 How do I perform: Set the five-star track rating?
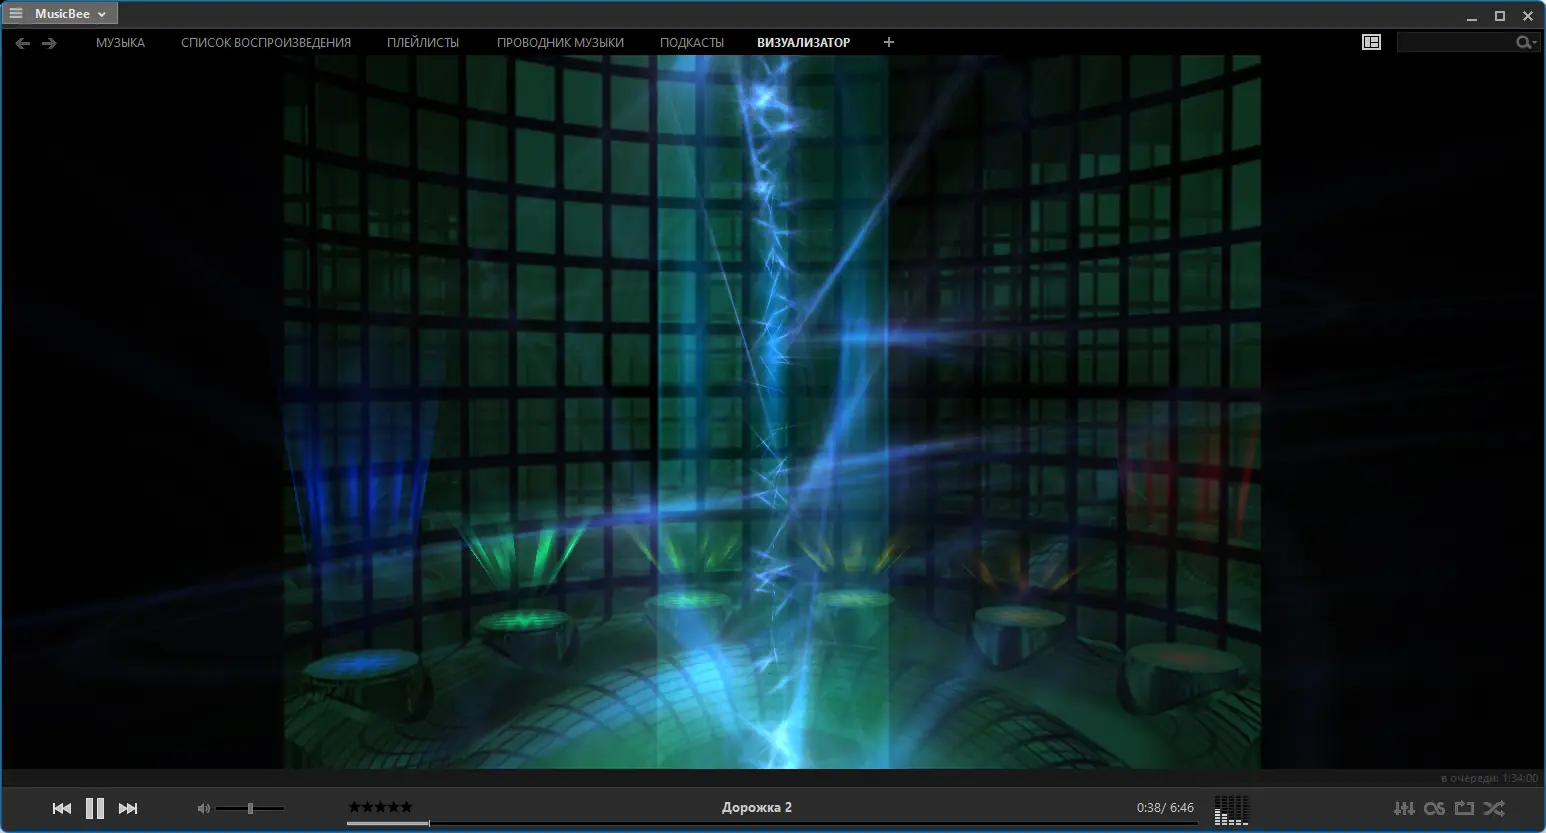pos(380,807)
